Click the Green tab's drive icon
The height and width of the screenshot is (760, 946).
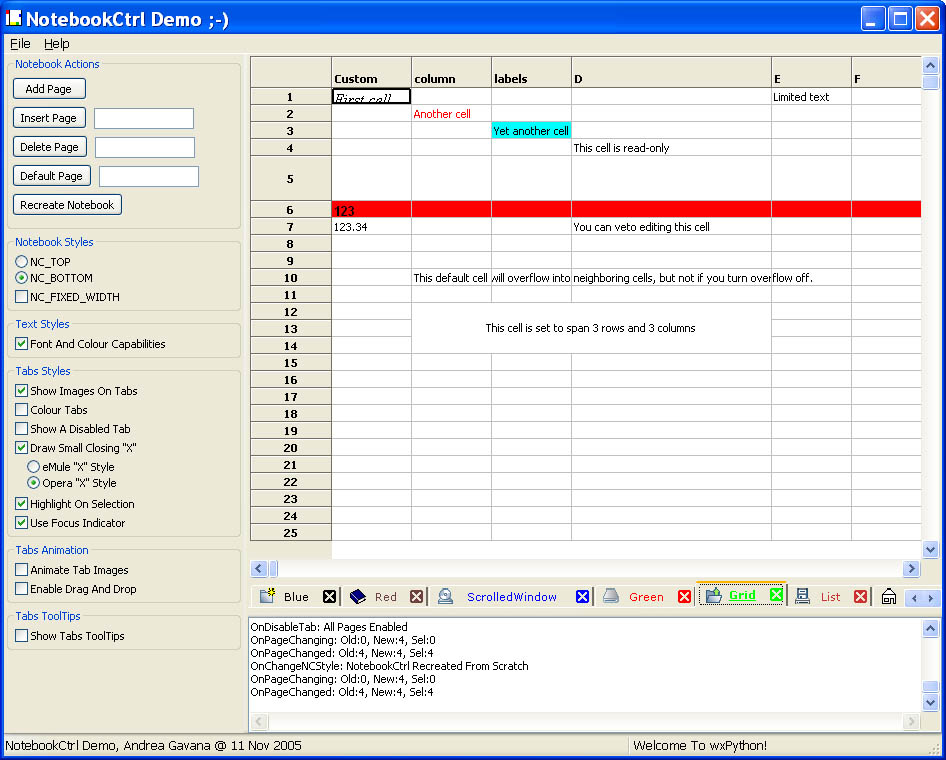click(x=610, y=597)
